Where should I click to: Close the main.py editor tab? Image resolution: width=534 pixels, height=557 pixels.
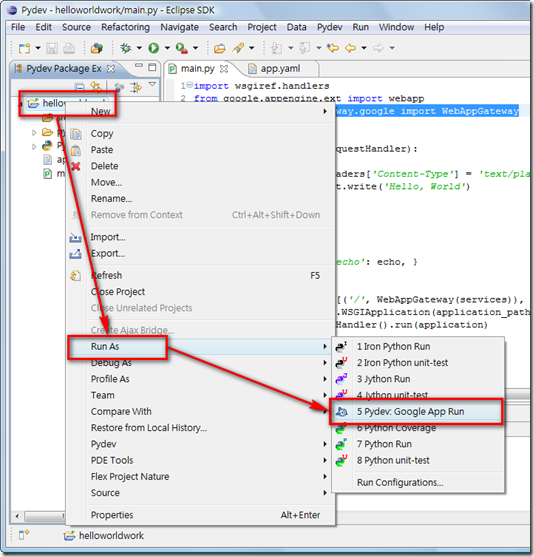tap(224, 69)
